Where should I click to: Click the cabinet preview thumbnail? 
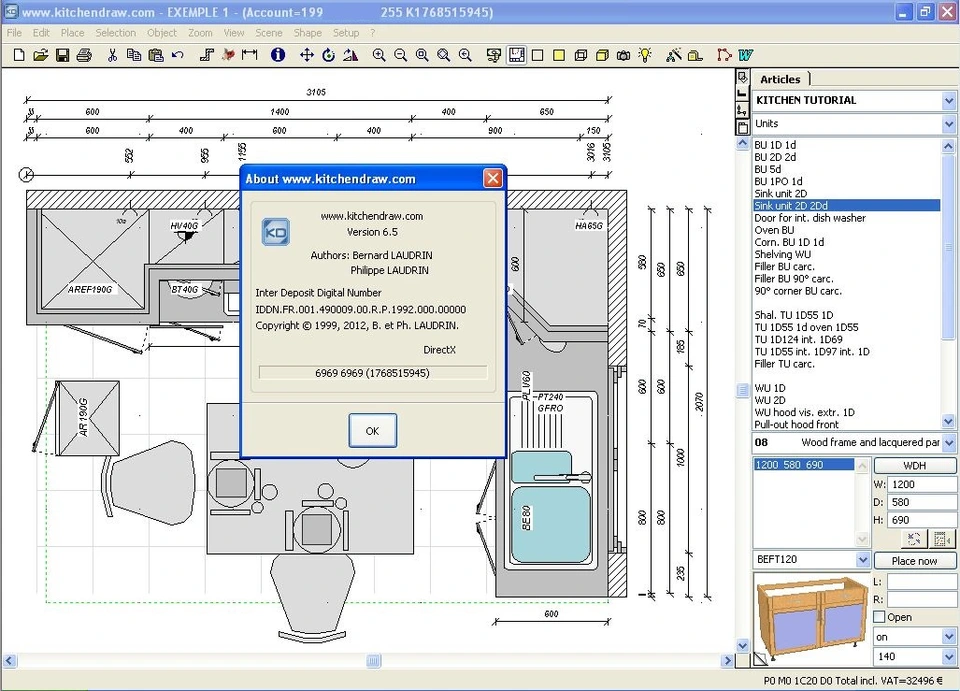(x=812, y=619)
